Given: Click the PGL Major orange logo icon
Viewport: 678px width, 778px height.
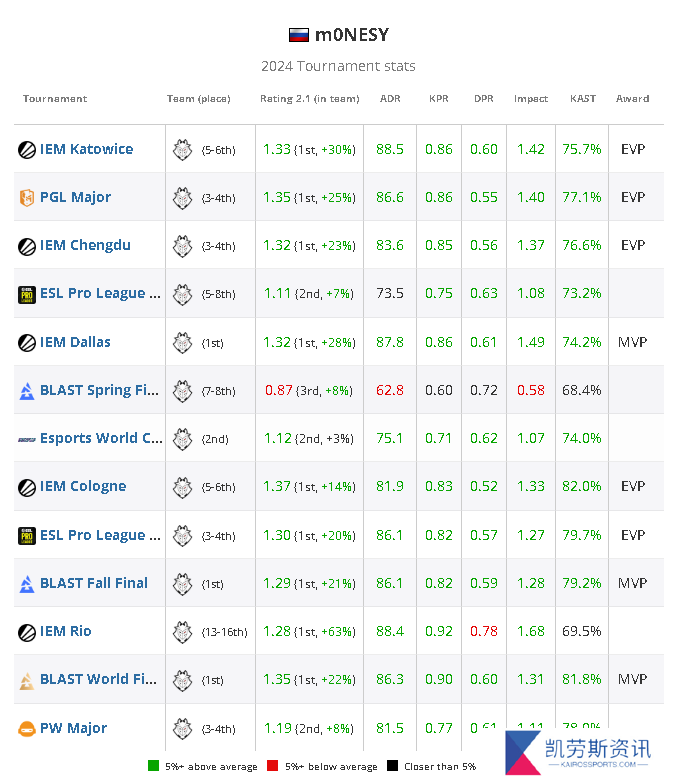Looking at the screenshot, I should click(27, 198).
